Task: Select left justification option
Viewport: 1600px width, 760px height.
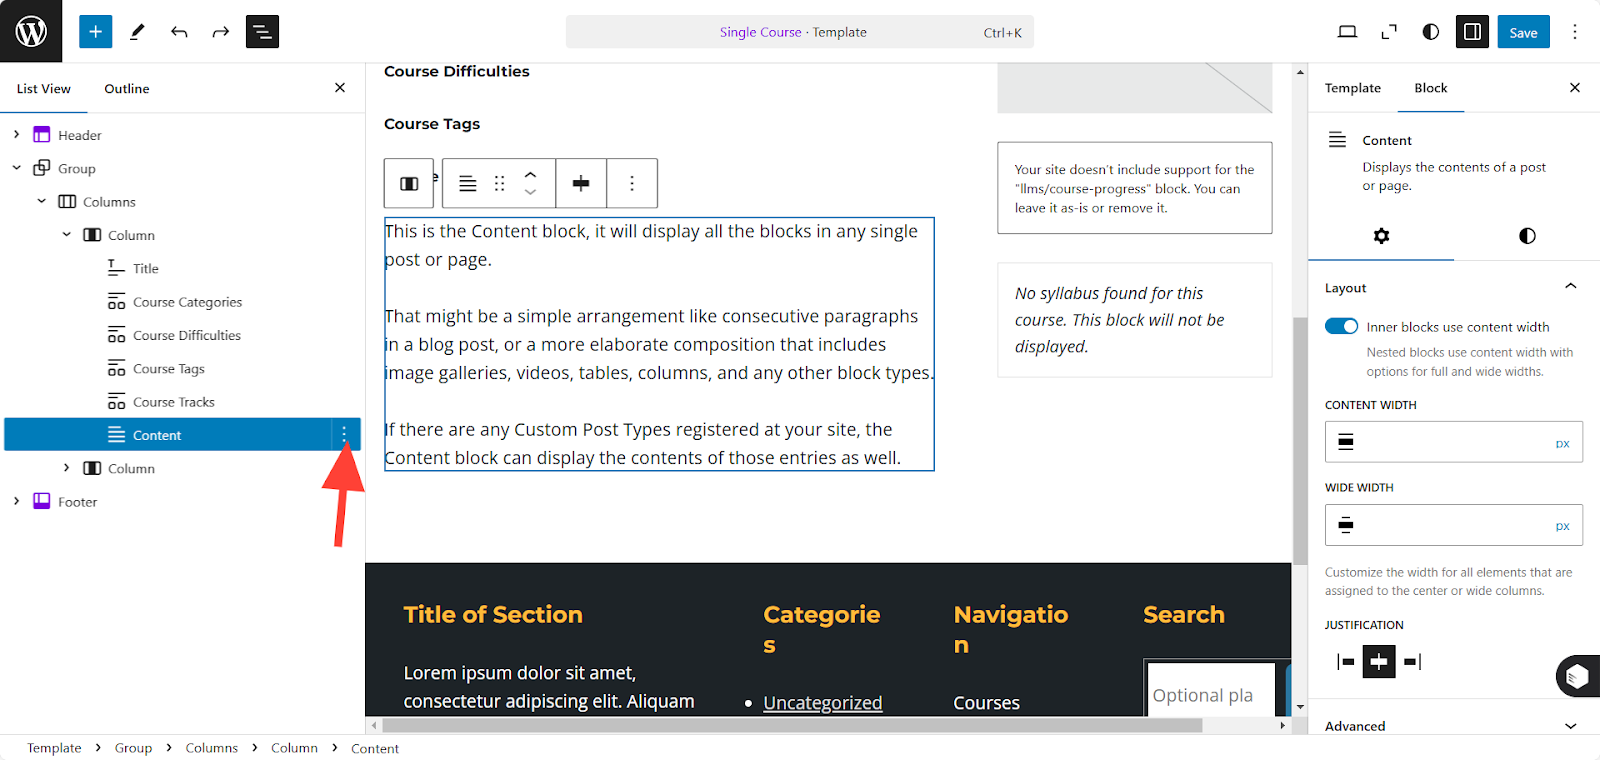Action: click(x=1346, y=661)
